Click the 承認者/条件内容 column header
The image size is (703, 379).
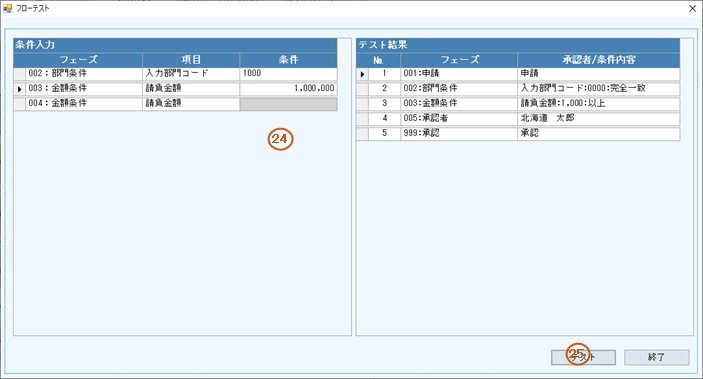pos(599,60)
